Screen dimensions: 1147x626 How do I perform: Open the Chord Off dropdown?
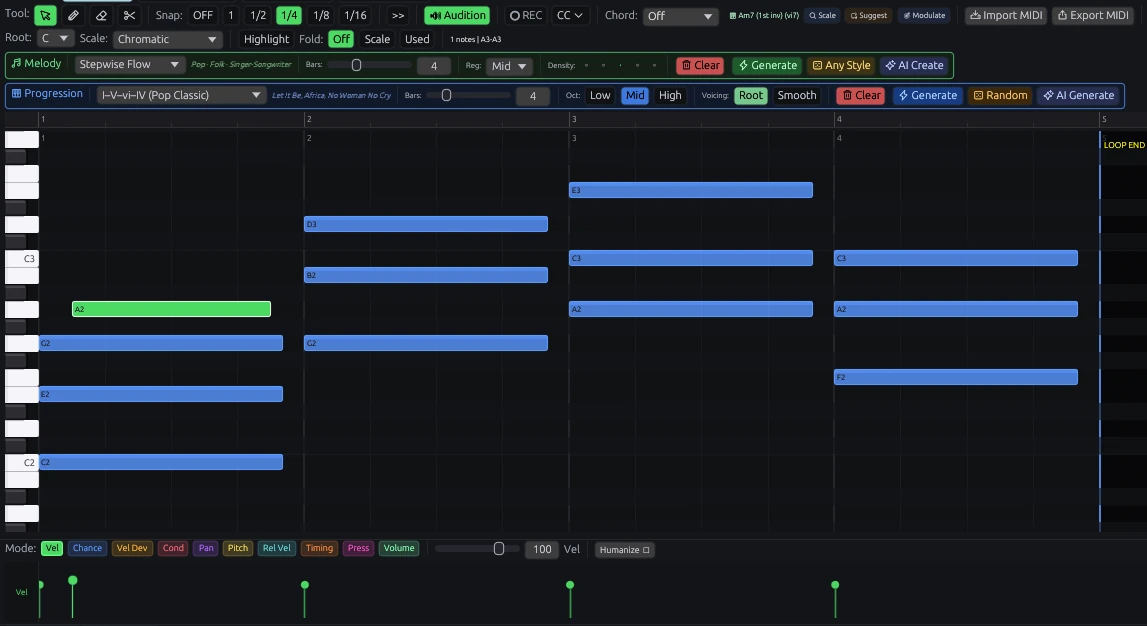[680, 15]
